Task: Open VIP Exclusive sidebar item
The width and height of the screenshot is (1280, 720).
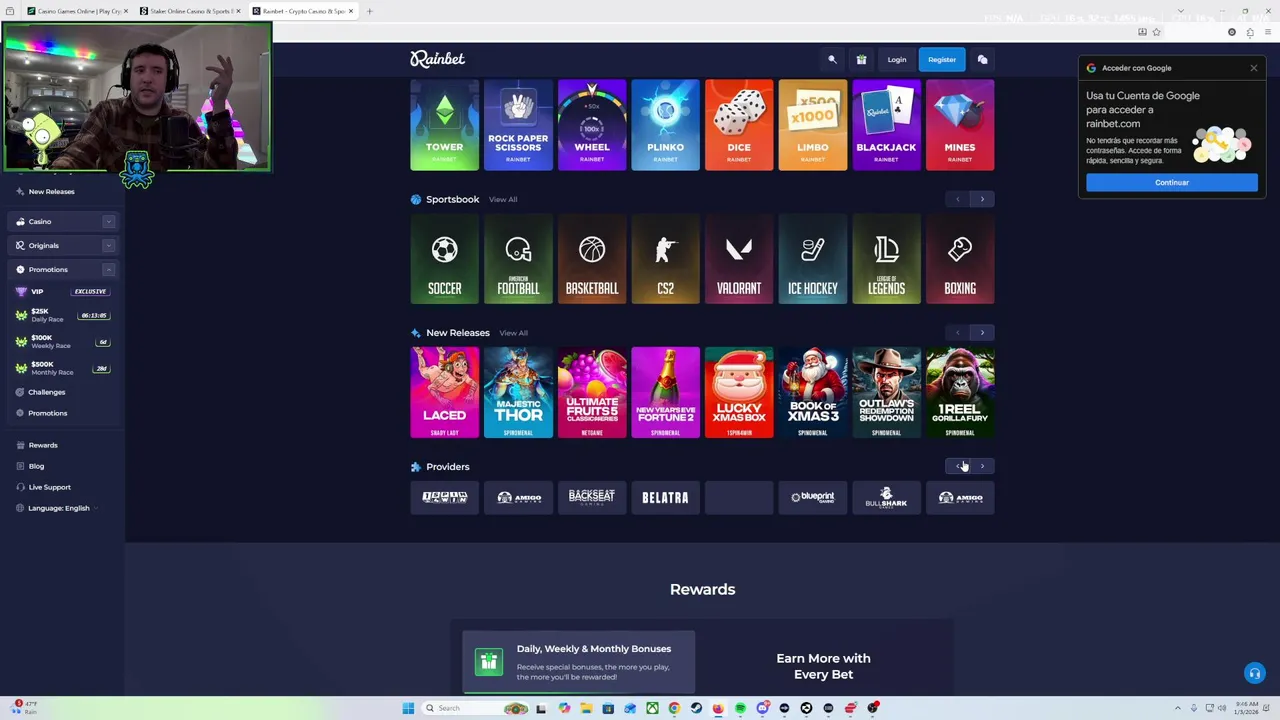Action: tap(62, 291)
